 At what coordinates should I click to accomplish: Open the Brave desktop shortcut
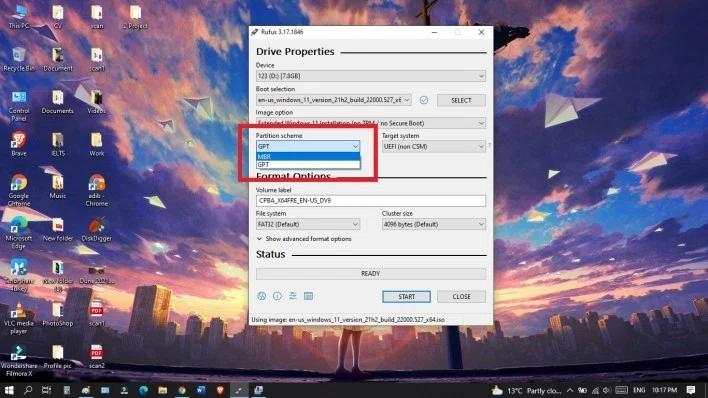[19, 144]
